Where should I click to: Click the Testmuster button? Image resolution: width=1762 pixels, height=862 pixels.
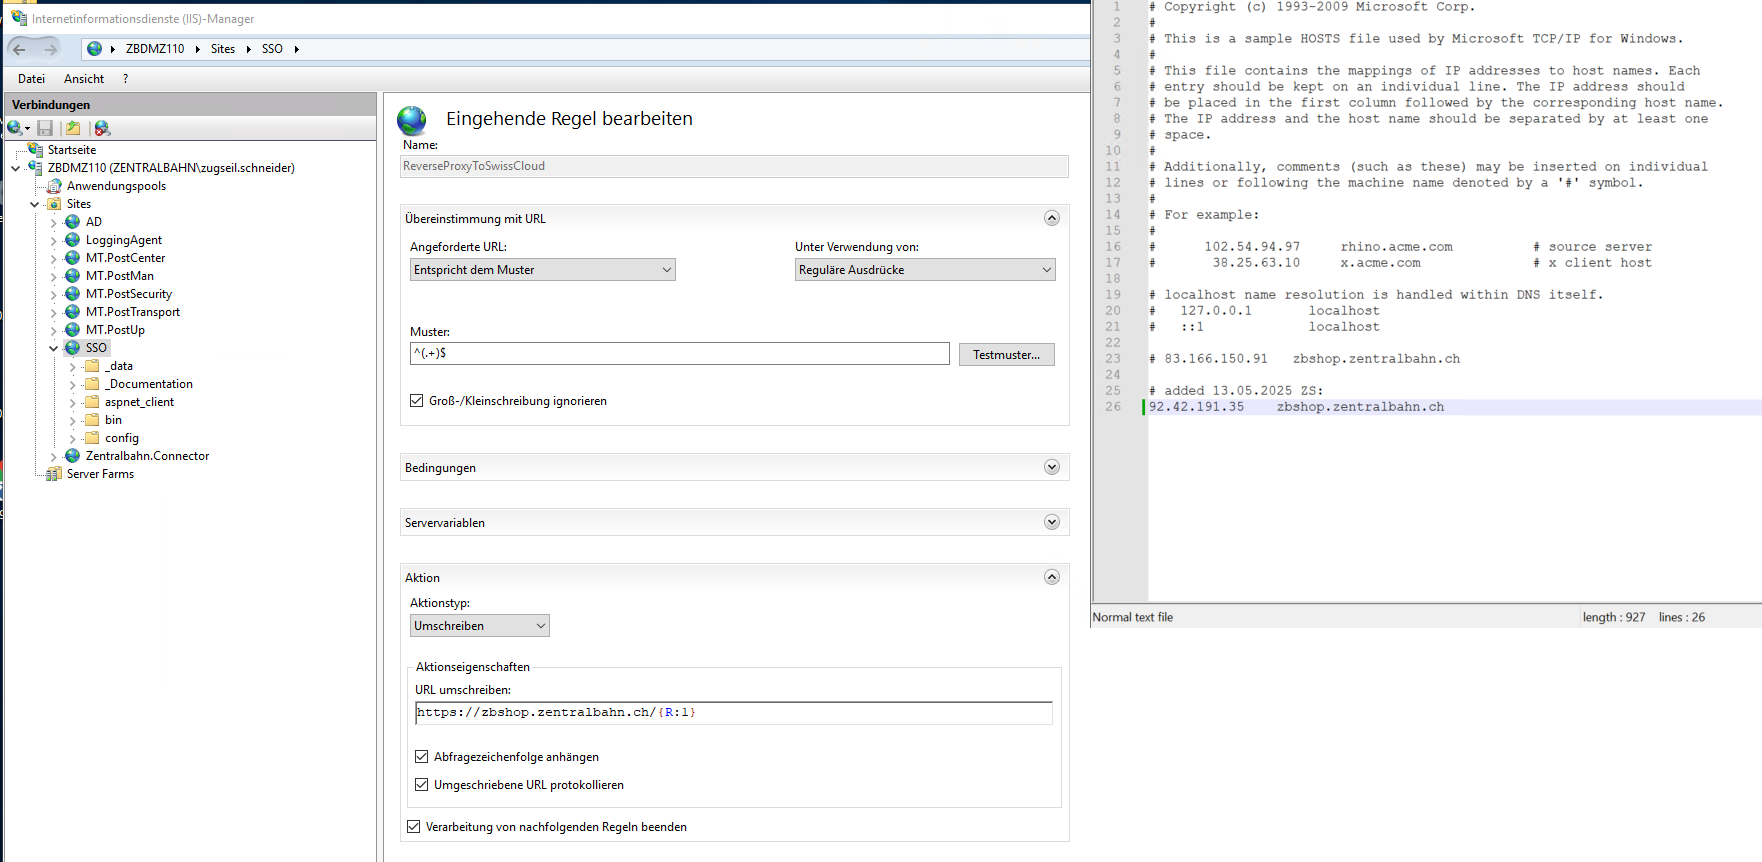1006,355
